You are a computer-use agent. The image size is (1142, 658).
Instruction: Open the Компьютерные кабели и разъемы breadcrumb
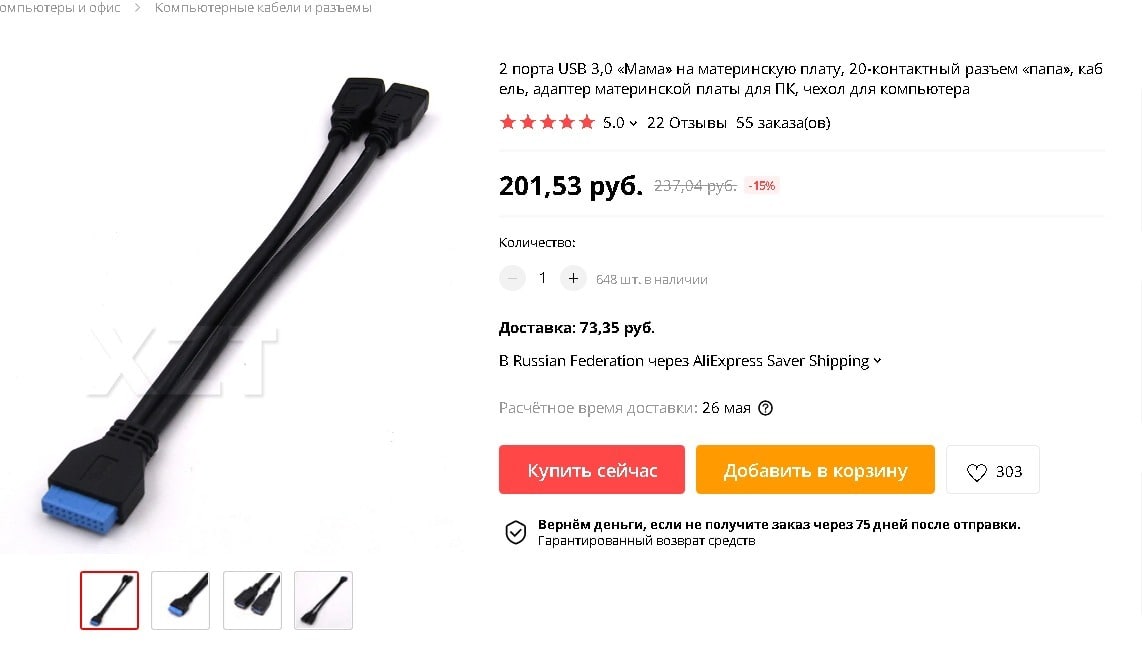pos(263,7)
